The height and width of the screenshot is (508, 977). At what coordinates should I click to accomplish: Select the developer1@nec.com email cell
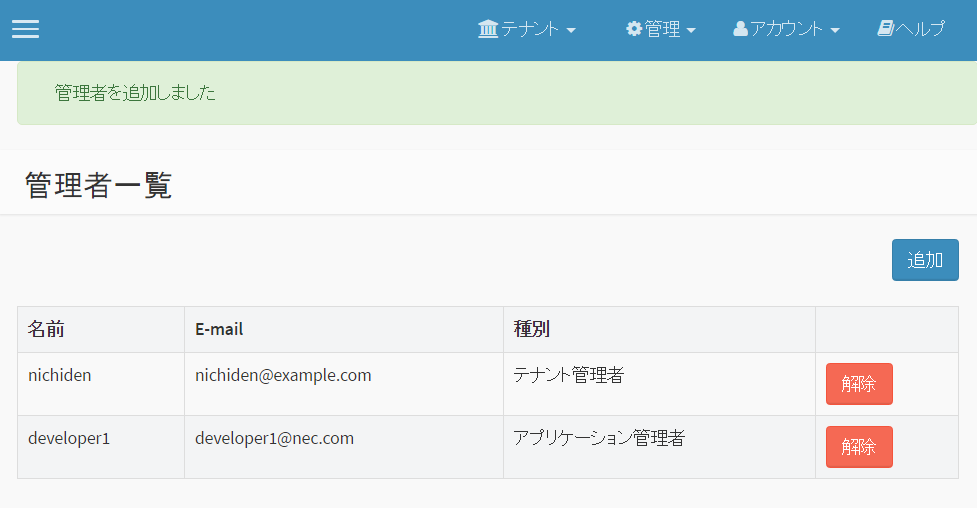pyautogui.click(x=344, y=447)
